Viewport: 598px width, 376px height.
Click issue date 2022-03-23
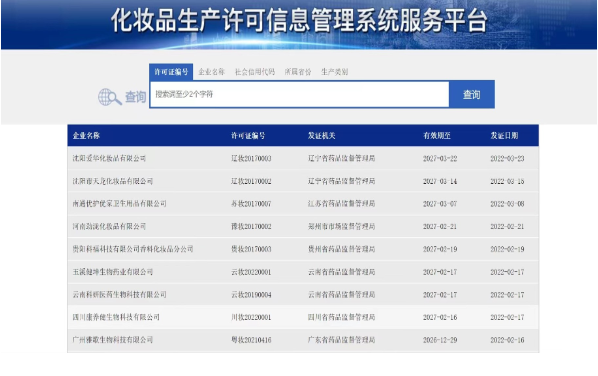click(x=507, y=158)
